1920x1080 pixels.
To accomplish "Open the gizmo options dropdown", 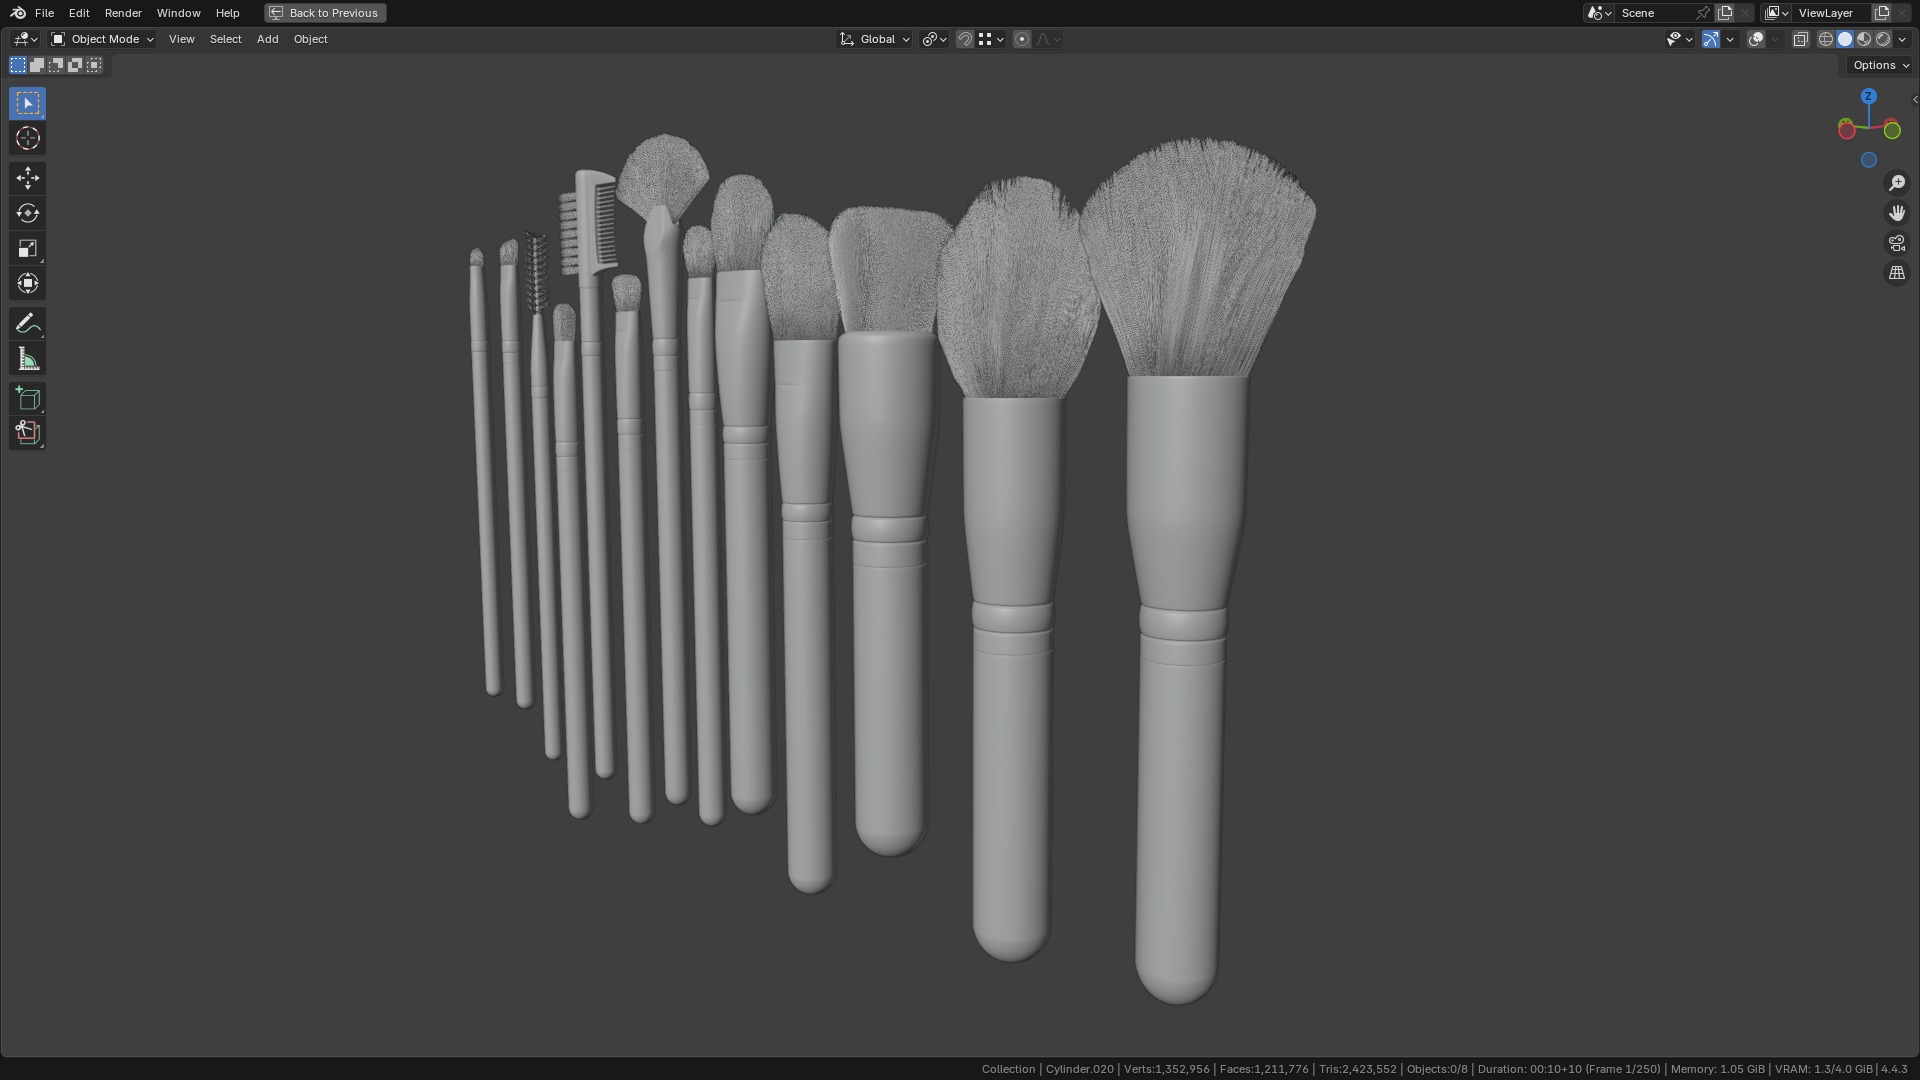I will [1730, 39].
